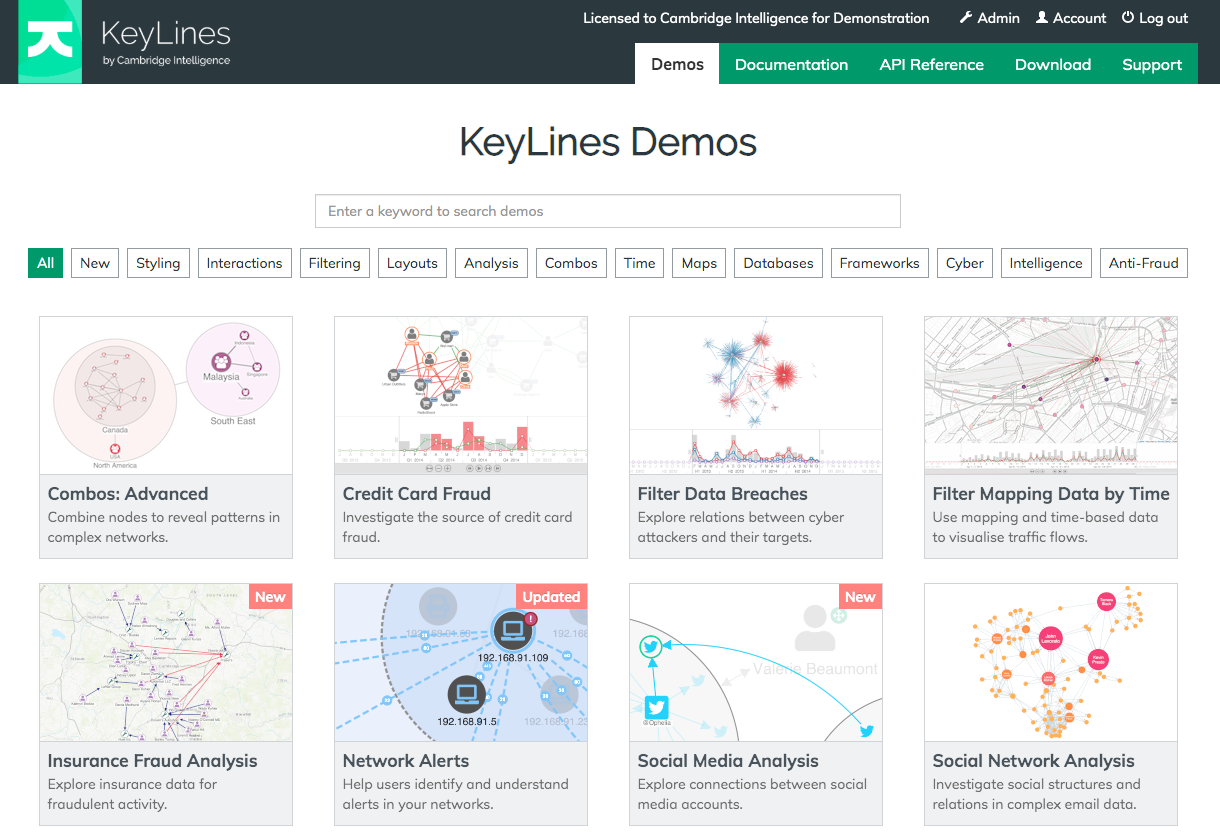Viewport: 1220px width, 835px height.
Task: Click New badge on Insurance Fraud Analysis
Action: click(x=270, y=597)
